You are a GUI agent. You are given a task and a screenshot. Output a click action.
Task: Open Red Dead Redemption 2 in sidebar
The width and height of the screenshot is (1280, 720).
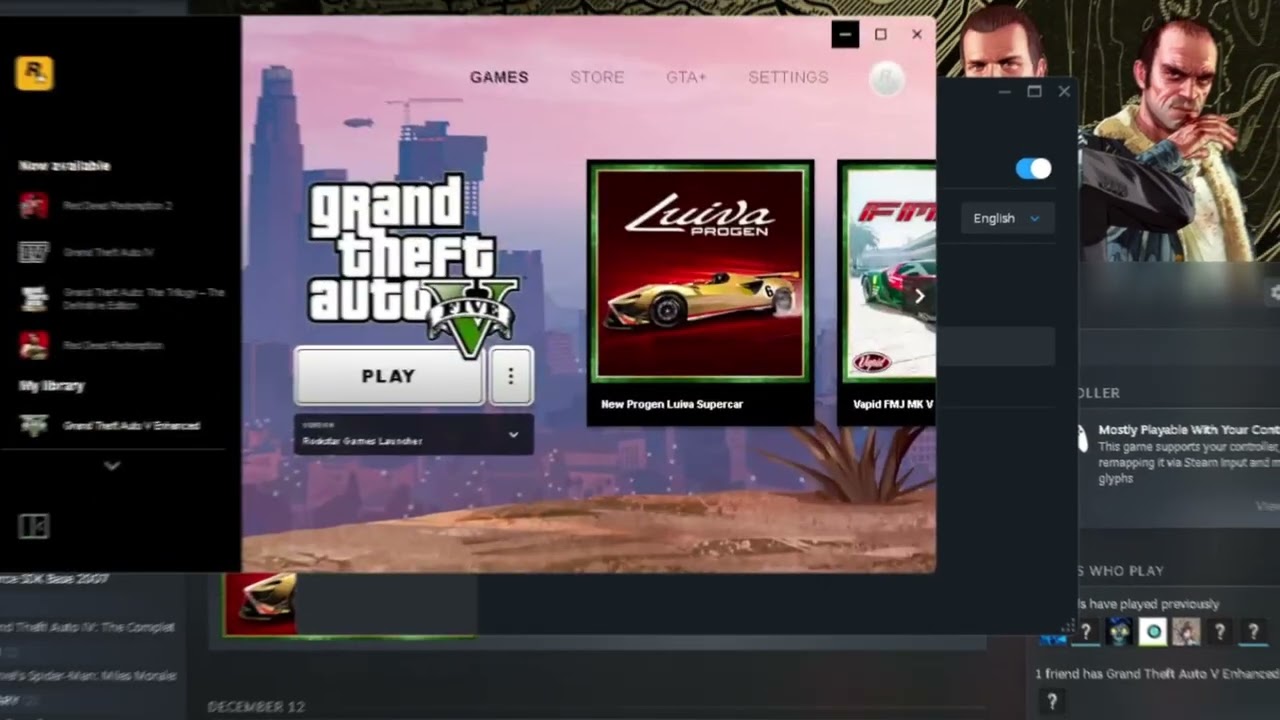117,206
